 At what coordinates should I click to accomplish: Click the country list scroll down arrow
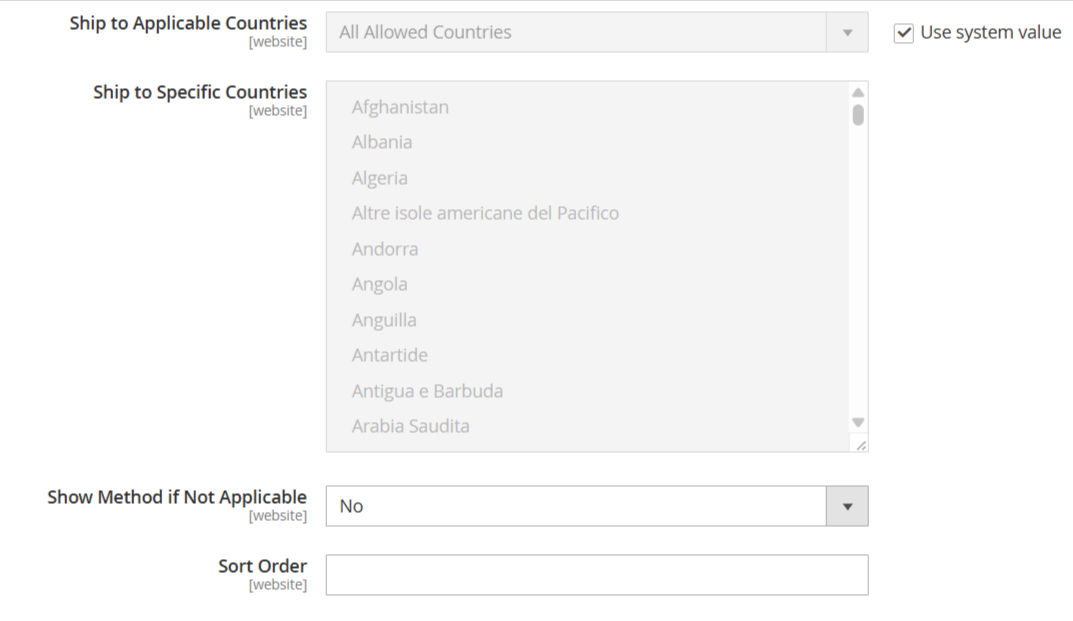click(858, 422)
